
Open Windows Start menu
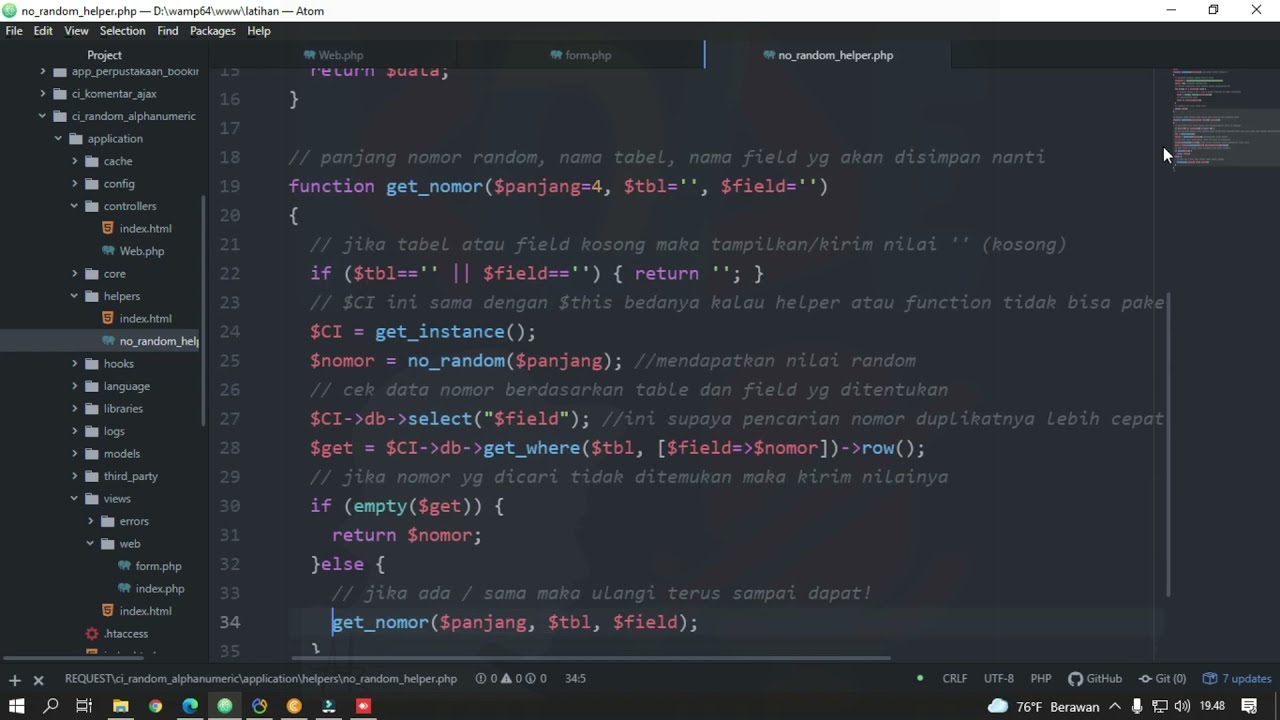tap(16, 706)
